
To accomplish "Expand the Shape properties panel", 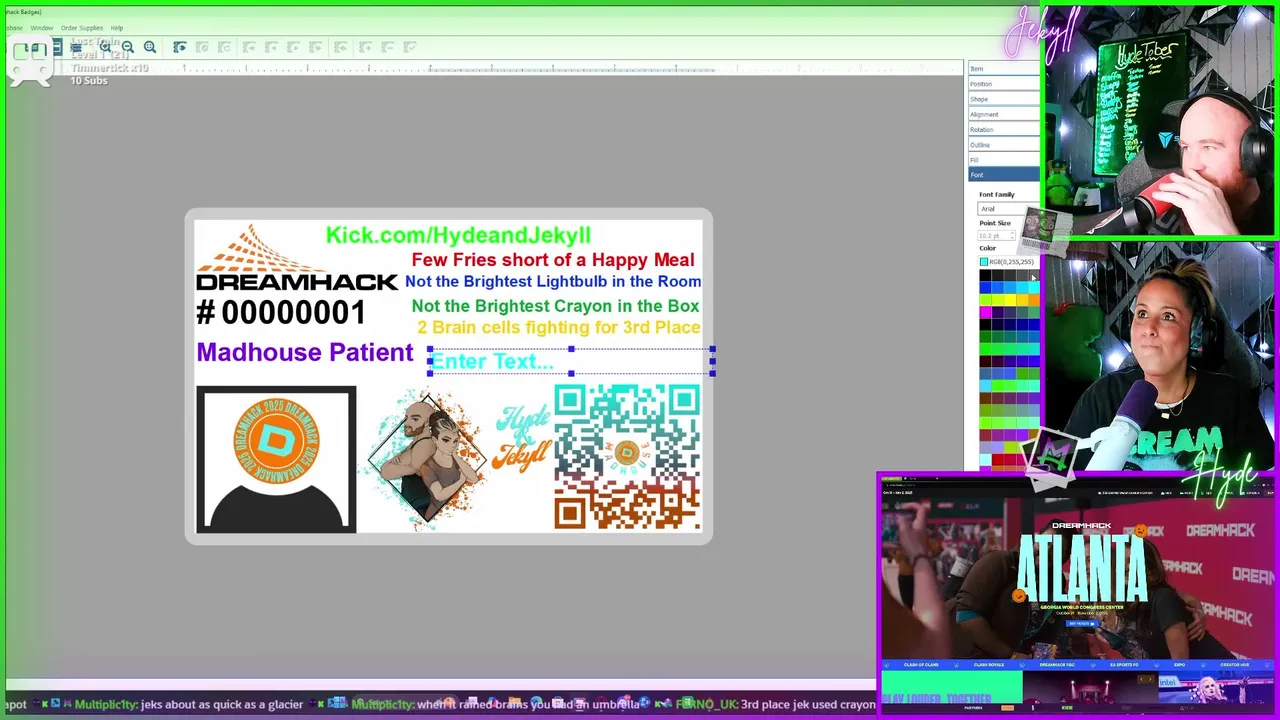I will tap(1004, 99).
